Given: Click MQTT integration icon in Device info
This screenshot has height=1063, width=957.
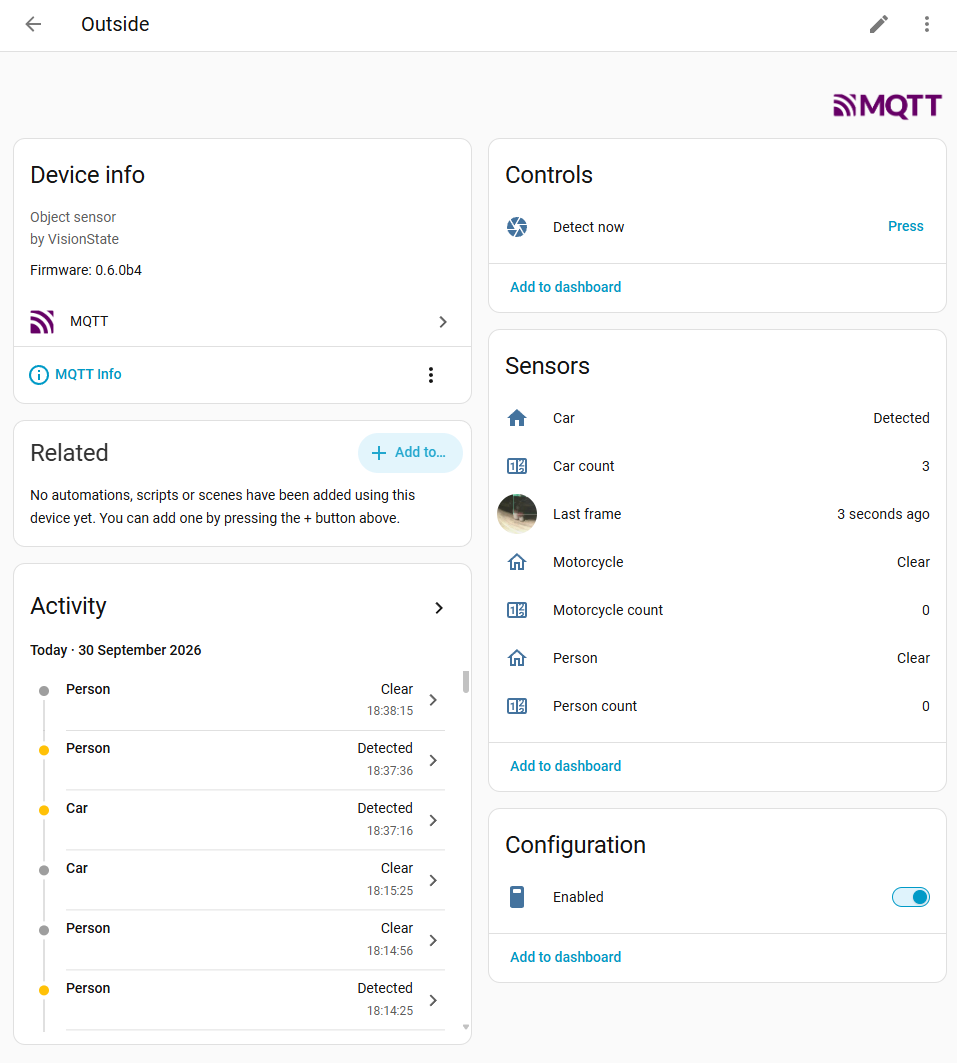Looking at the screenshot, I should (x=42, y=321).
